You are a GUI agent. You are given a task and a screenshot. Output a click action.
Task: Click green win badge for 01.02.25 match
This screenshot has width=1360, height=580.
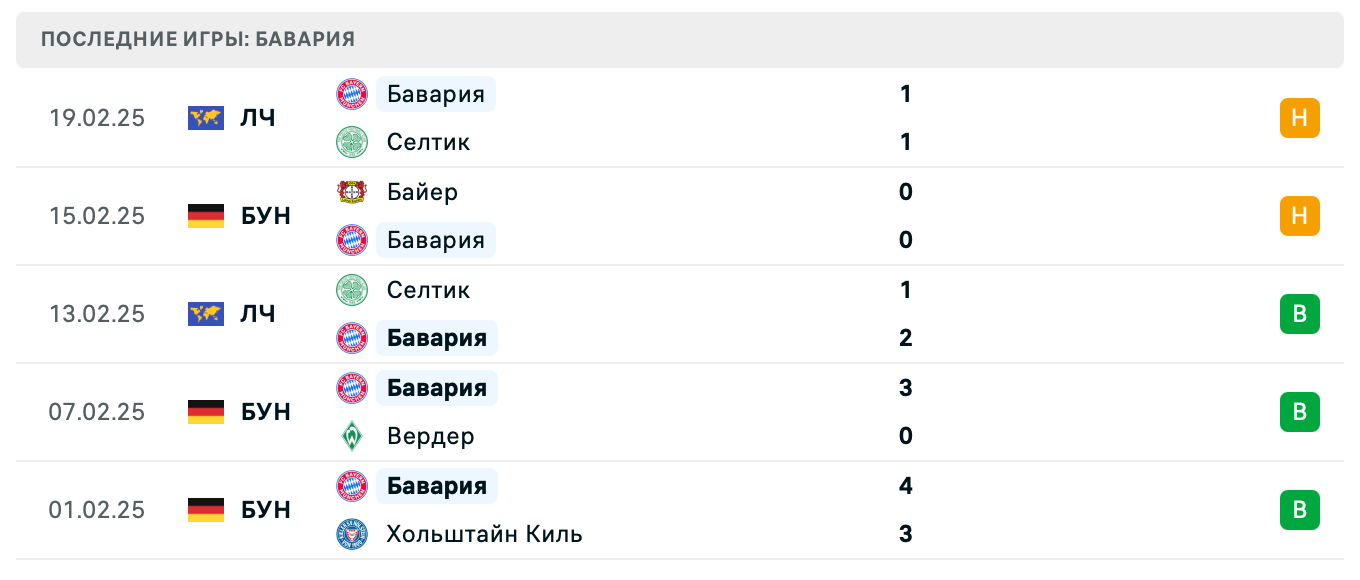[x=1299, y=510]
